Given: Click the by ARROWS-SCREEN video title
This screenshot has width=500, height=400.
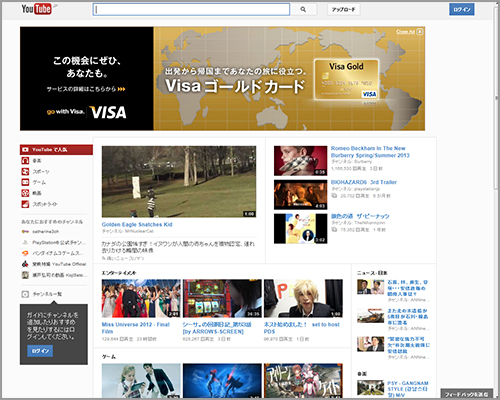Looking at the screenshot, I should pos(217,328).
